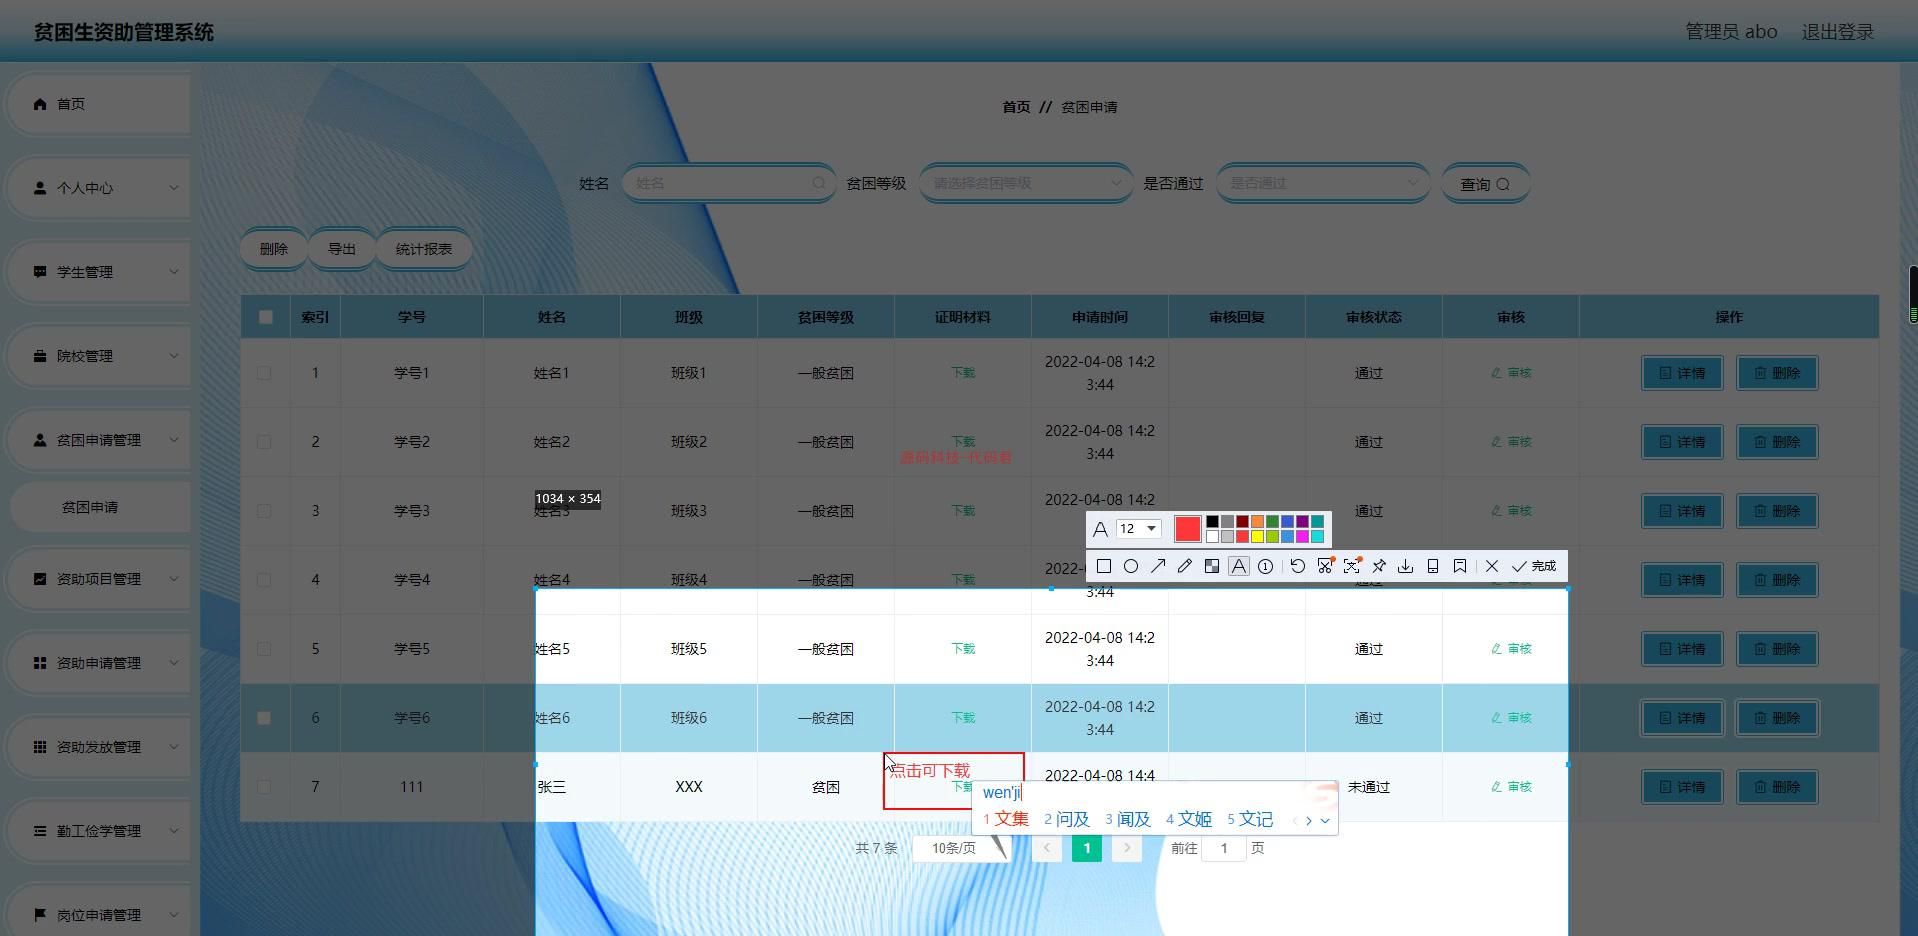
Task: Click the 导出 export button
Action: (342, 249)
